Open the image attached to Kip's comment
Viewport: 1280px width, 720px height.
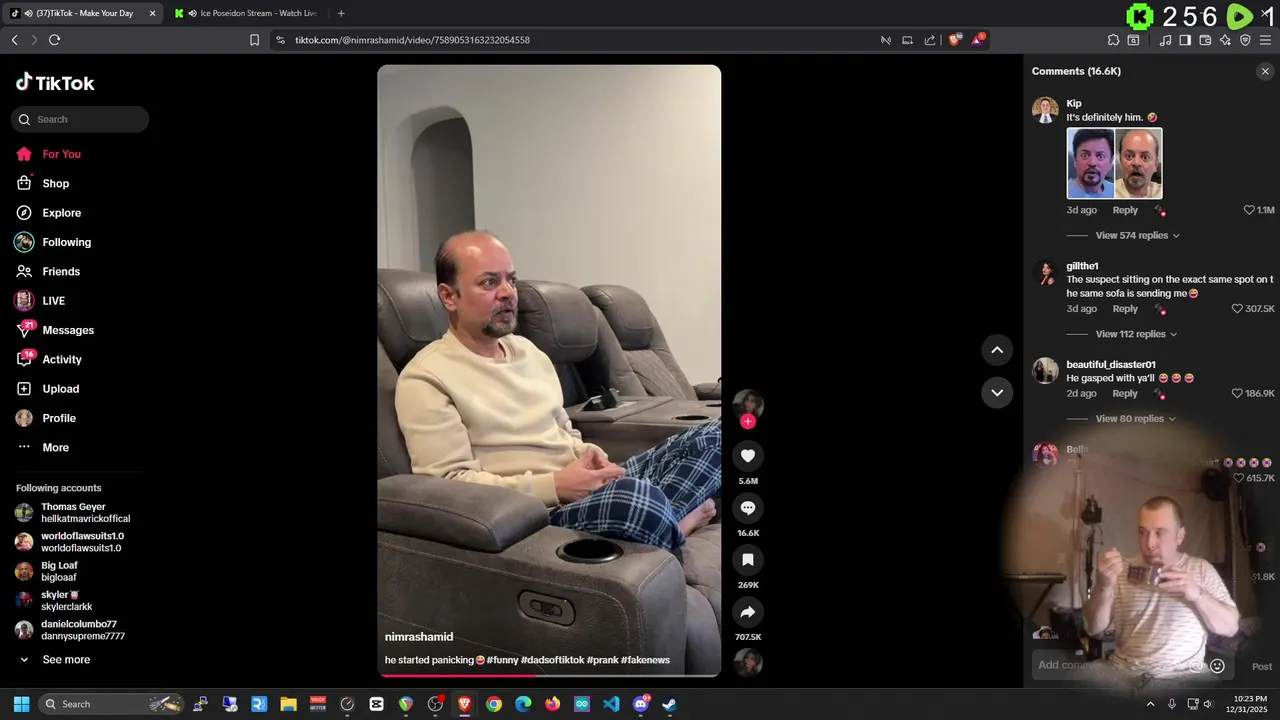tap(1114, 163)
